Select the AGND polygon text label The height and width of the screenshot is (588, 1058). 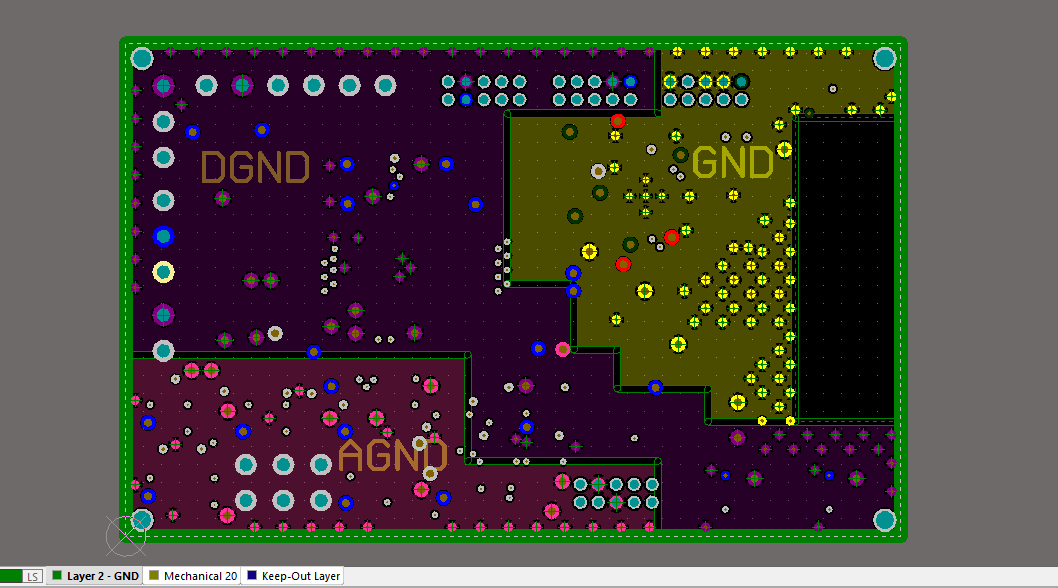click(392, 456)
